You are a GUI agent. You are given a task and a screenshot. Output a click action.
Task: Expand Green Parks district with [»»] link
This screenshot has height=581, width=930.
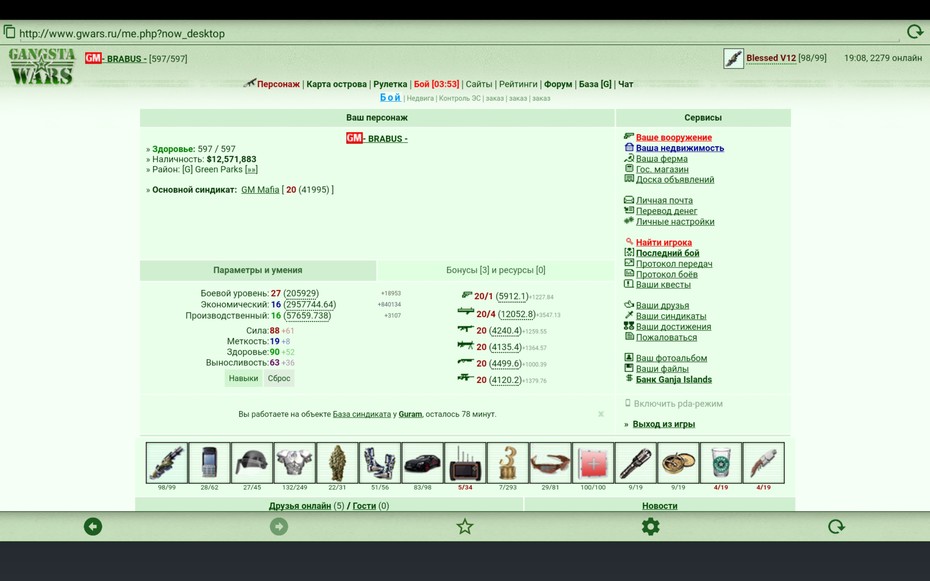[251, 170]
